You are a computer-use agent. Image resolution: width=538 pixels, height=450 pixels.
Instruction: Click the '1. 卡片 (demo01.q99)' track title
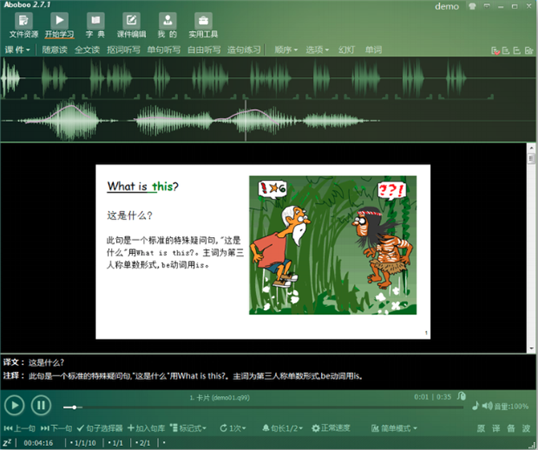point(220,398)
